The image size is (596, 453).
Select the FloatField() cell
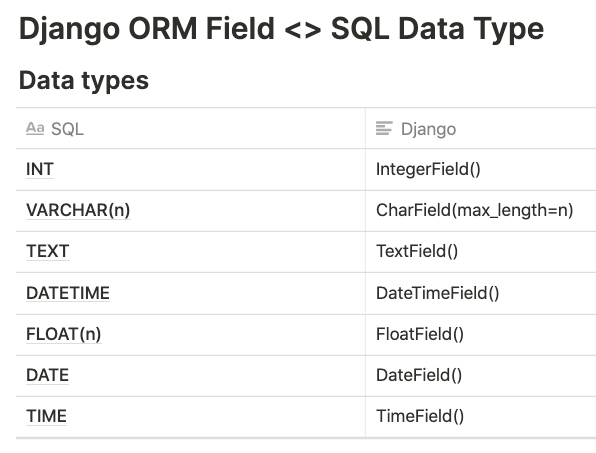[481, 335]
